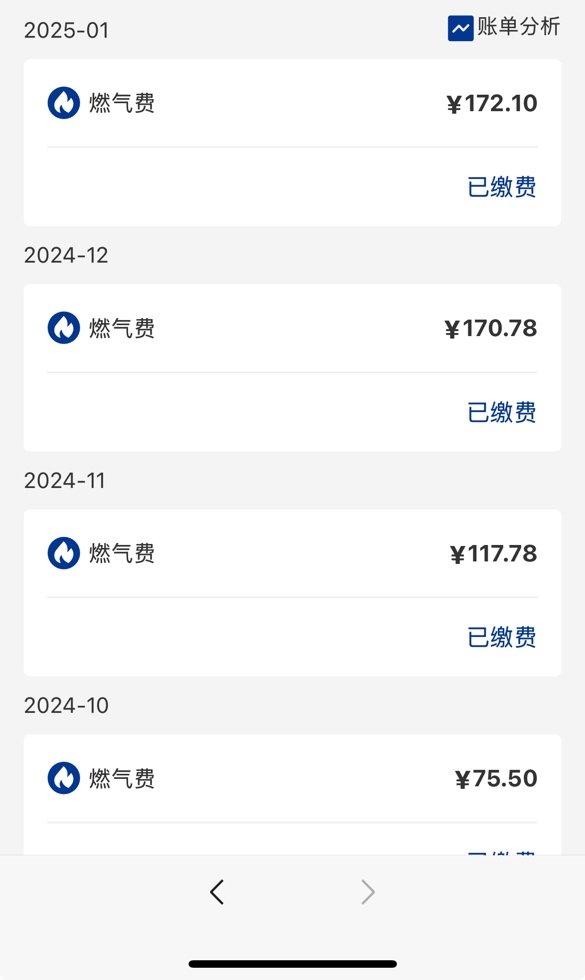
Task: Tap the home indicator bar at the bottom
Action: point(292,964)
